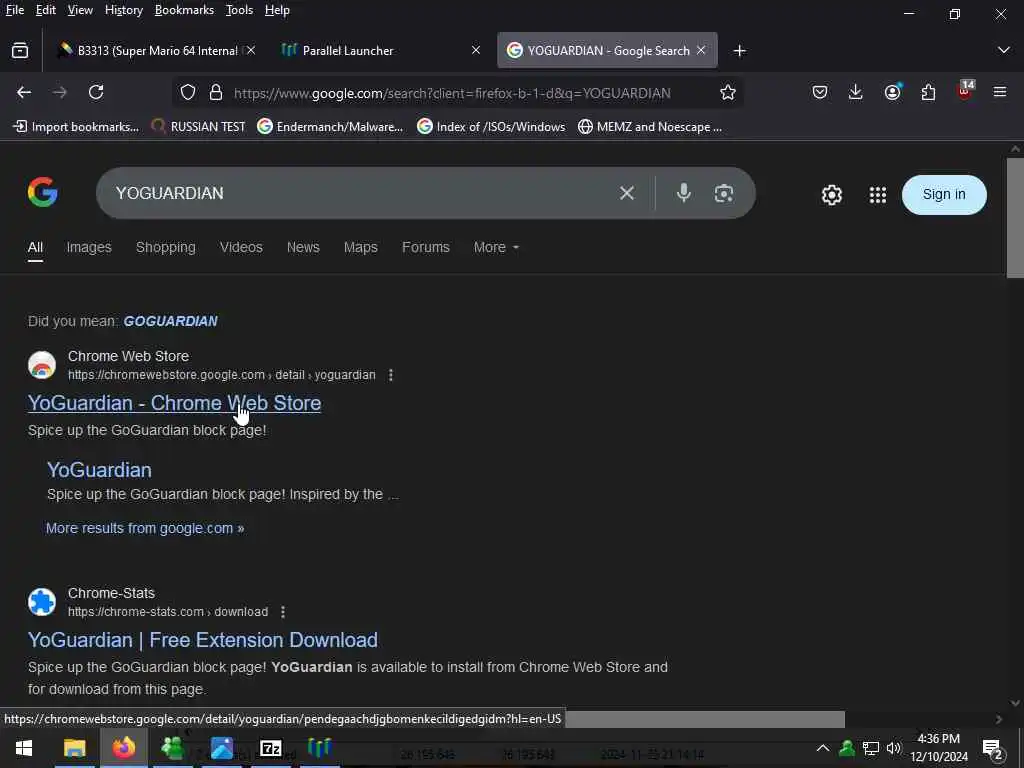This screenshot has height=768, width=1024.
Task: Open the Extensions puzzle icon
Action: tap(928, 93)
